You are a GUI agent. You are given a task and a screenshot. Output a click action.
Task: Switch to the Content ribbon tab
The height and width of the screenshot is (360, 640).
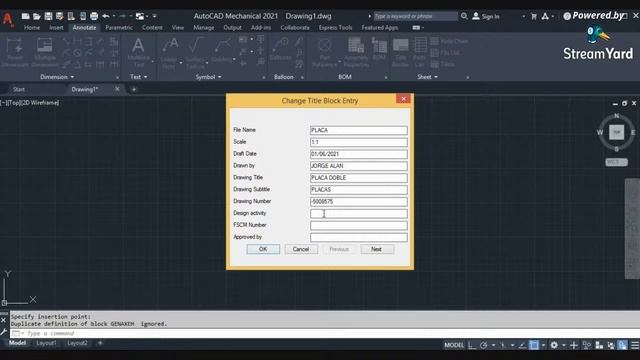pyautogui.click(x=152, y=28)
